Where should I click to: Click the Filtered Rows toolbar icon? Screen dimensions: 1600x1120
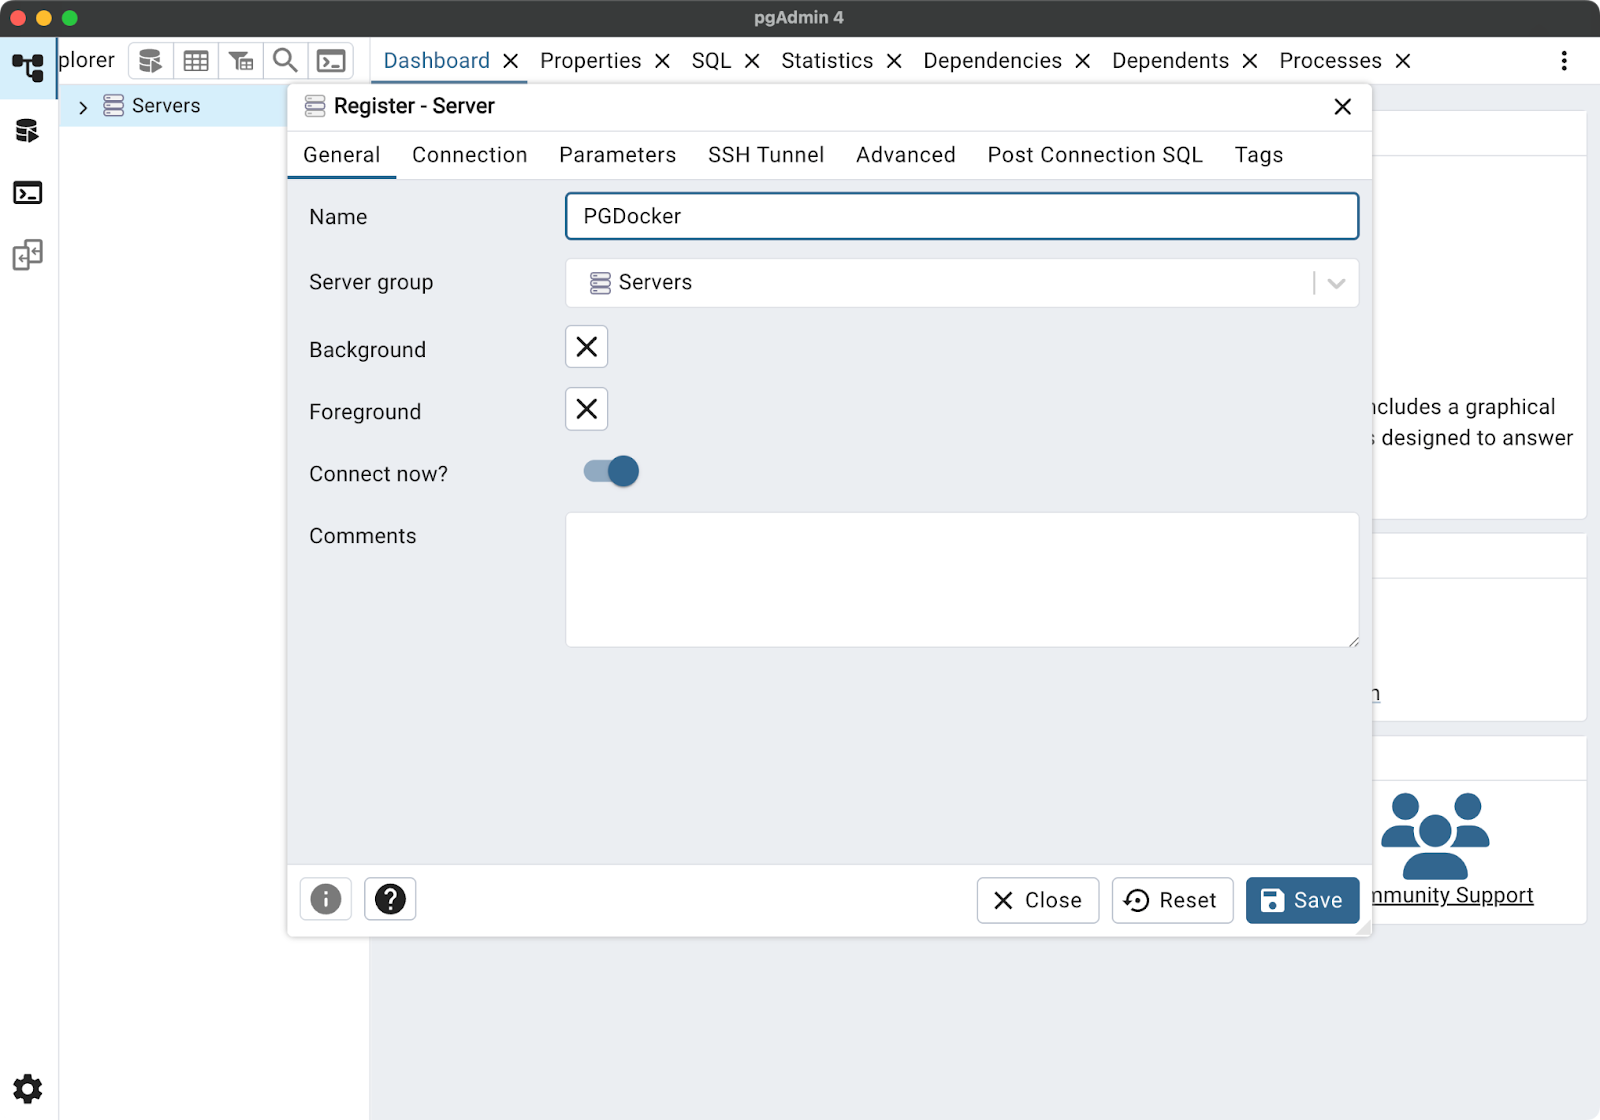point(241,61)
